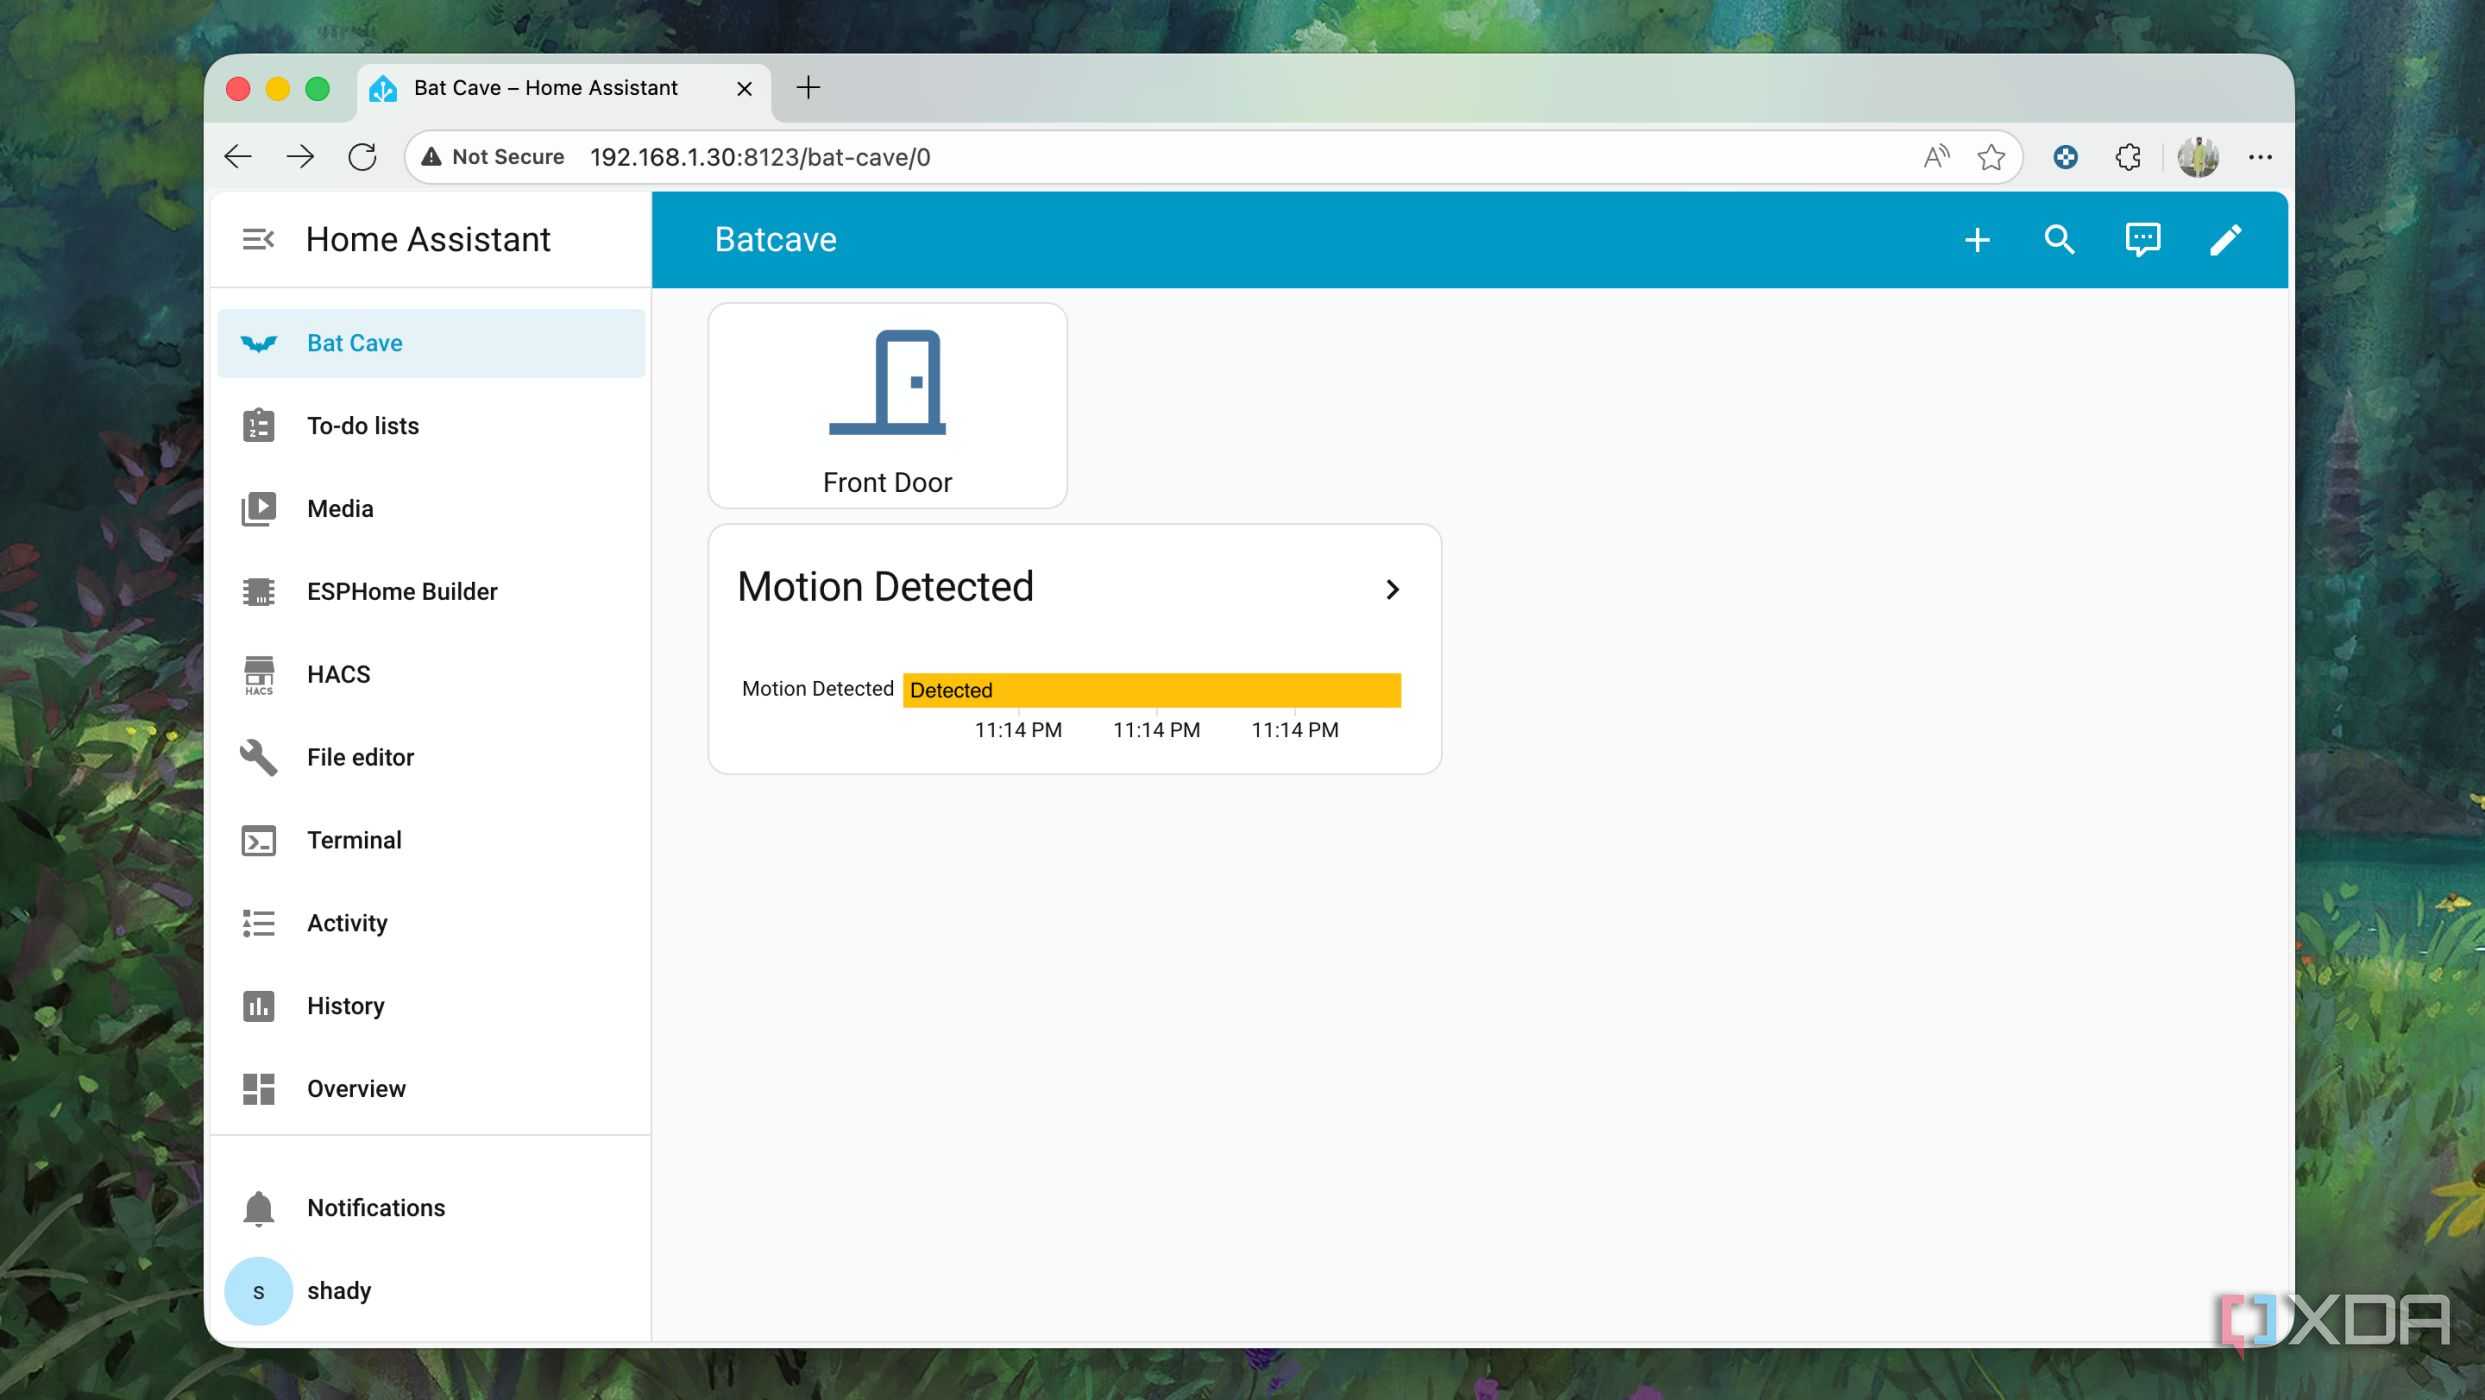This screenshot has height=1400, width=2485.
Task: Open To-do lists in sidebar
Action: [x=431, y=426]
